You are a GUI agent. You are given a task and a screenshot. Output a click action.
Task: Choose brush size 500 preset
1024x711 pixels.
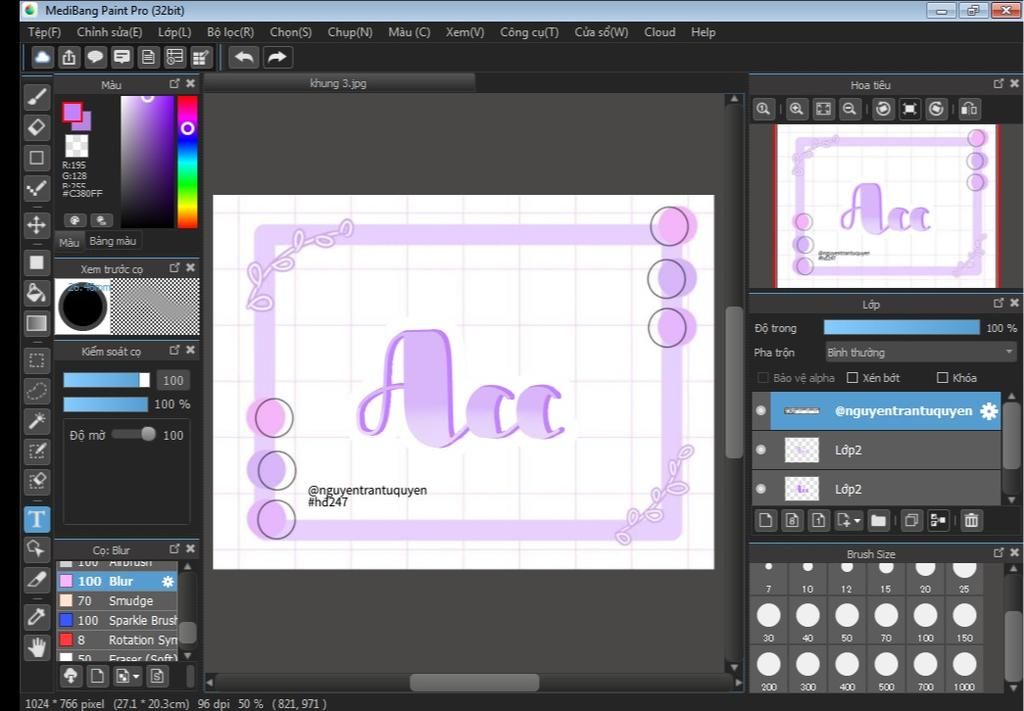pyautogui.click(x=886, y=671)
